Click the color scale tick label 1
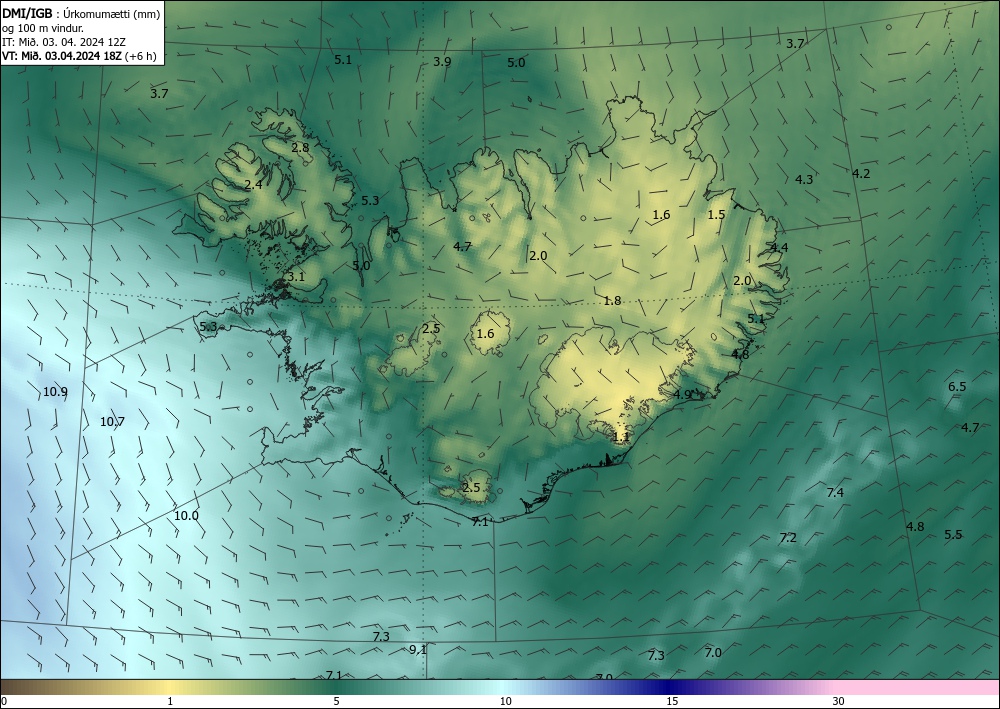Viewport: 1000px width, 709px height. 170,701
